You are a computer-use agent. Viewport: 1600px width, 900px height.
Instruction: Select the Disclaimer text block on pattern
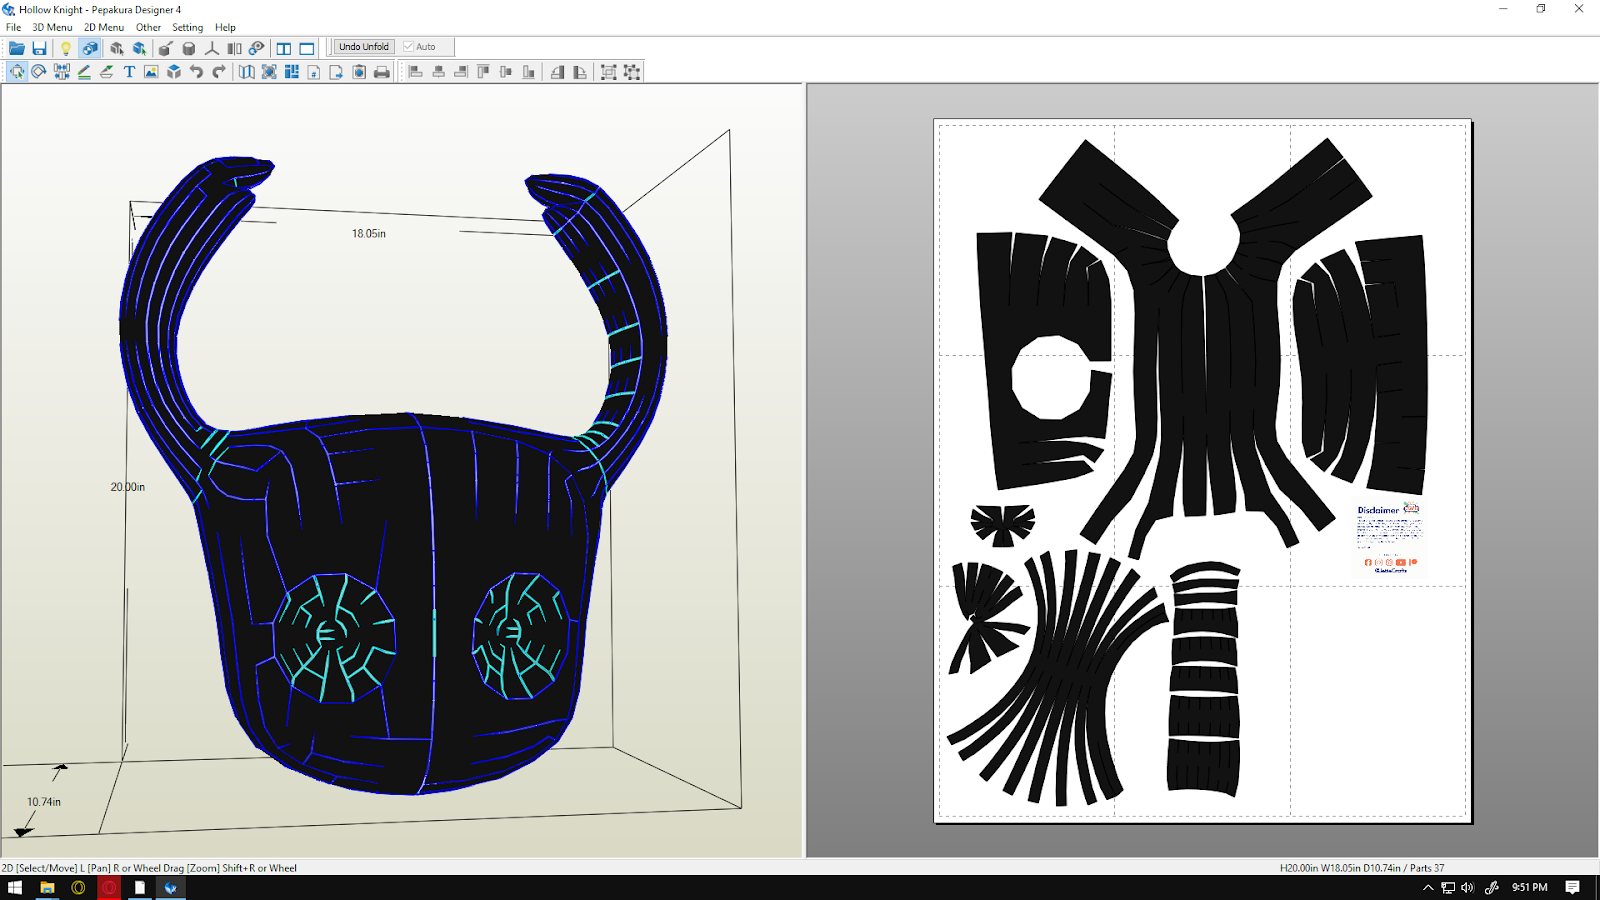1388,538
